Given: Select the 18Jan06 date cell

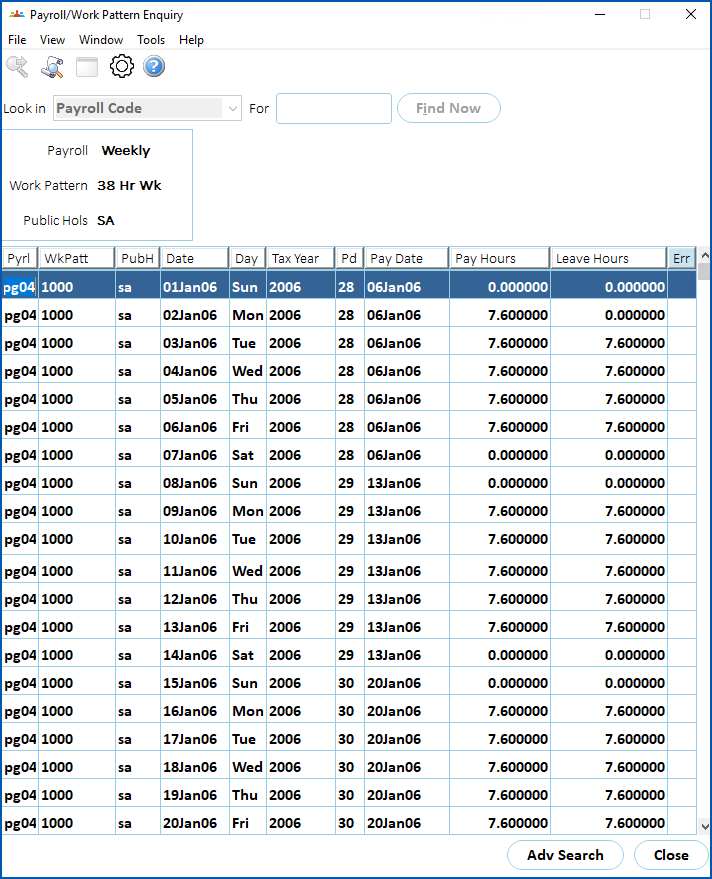Looking at the screenshot, I should coord(195,767).
